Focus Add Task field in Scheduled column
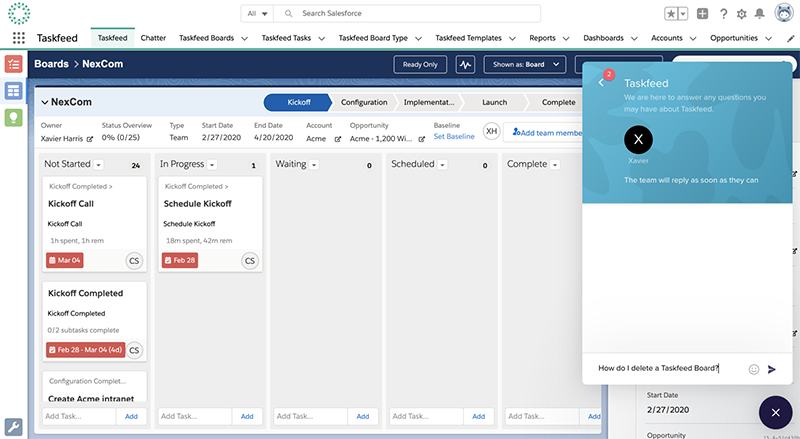Viewport: 800px width, 439px height. point(427,417)
